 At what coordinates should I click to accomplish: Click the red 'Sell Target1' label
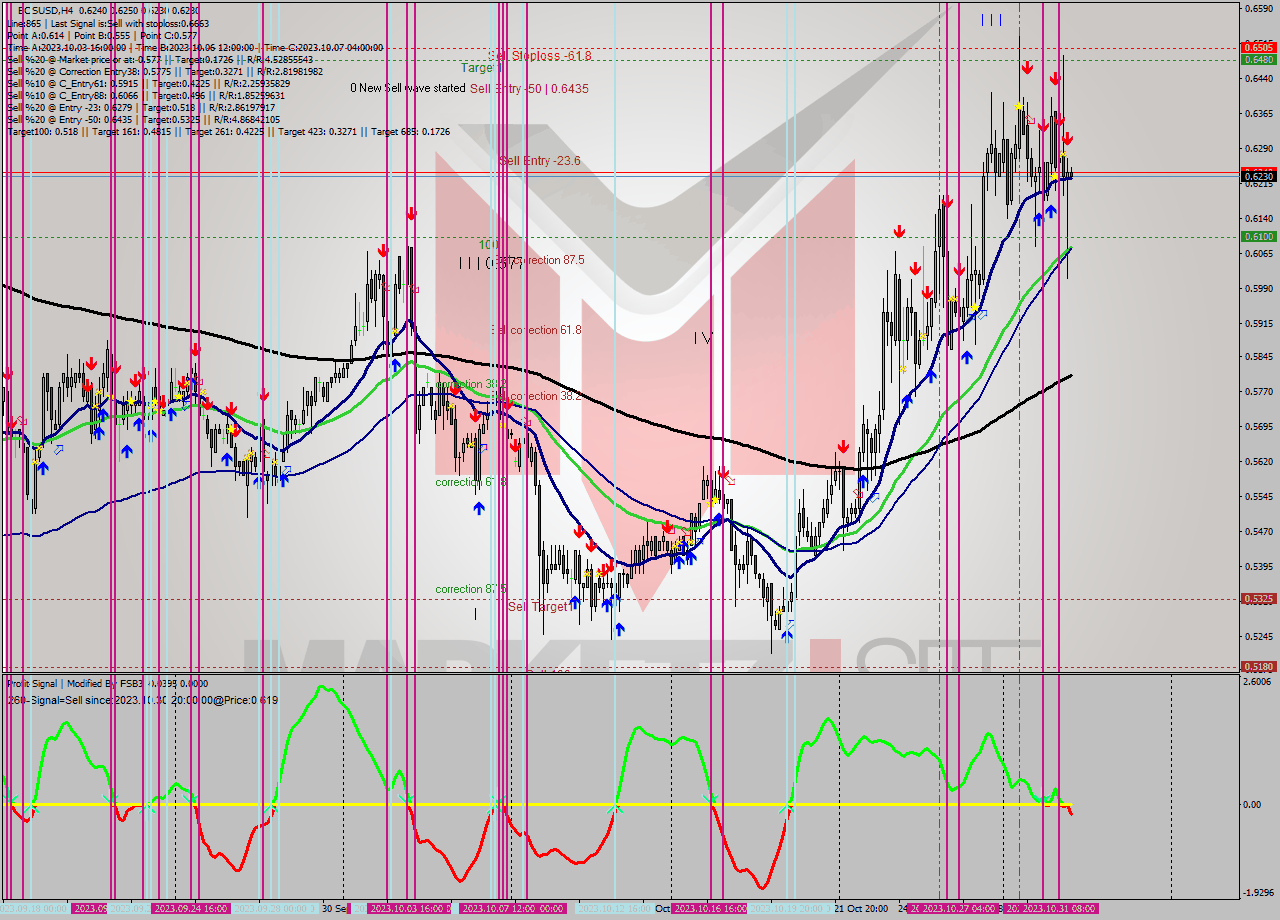[x=541, y=606]
